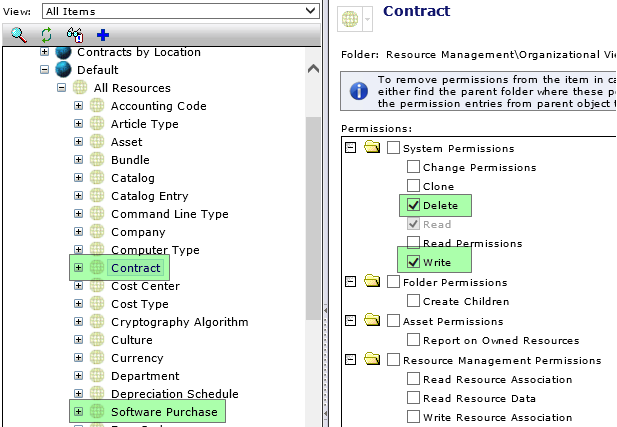Screen dimensions: 617x427
Task: Click the Asset Permissions folder icon
Action: click(x=372, y=320)
